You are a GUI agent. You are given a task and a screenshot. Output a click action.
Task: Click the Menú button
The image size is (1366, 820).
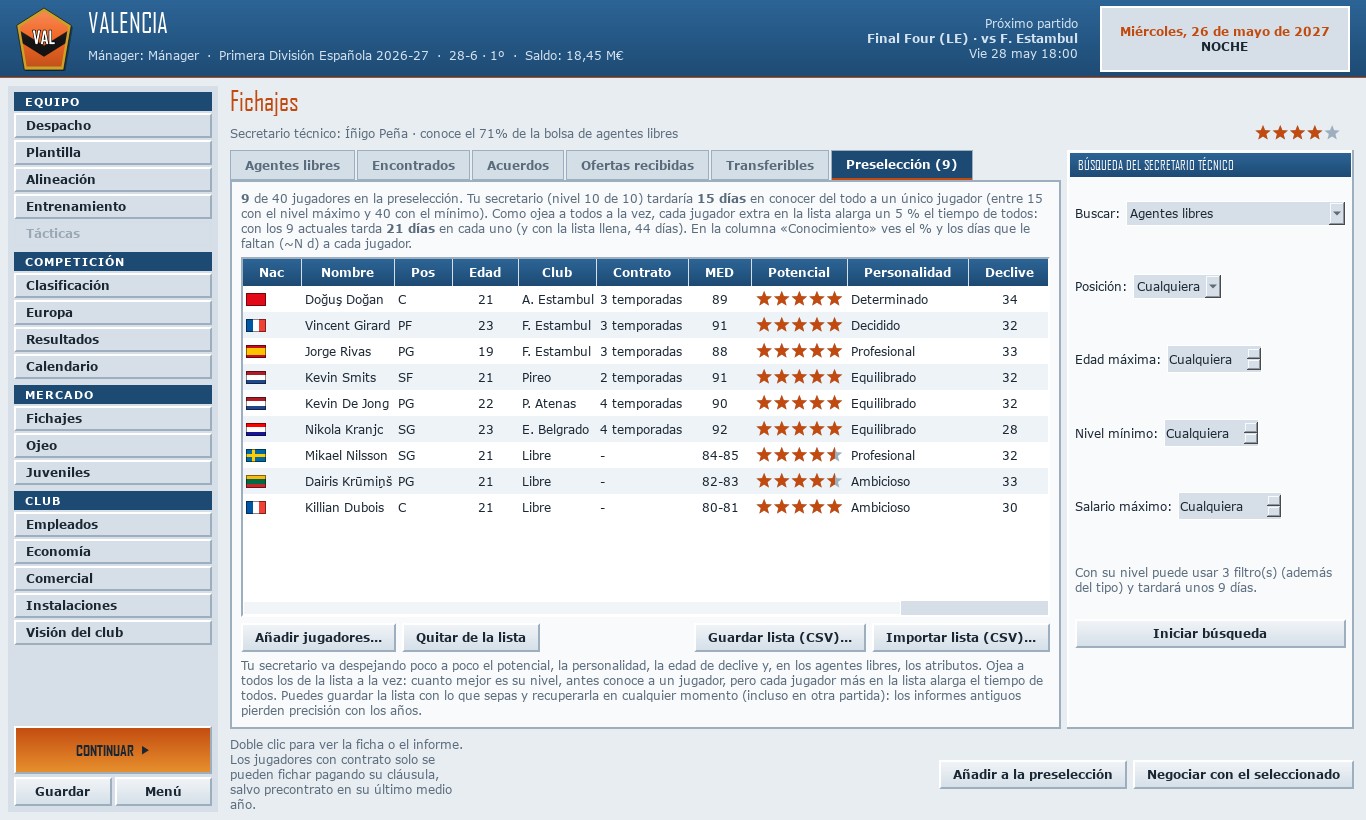[x=163, y=791]
